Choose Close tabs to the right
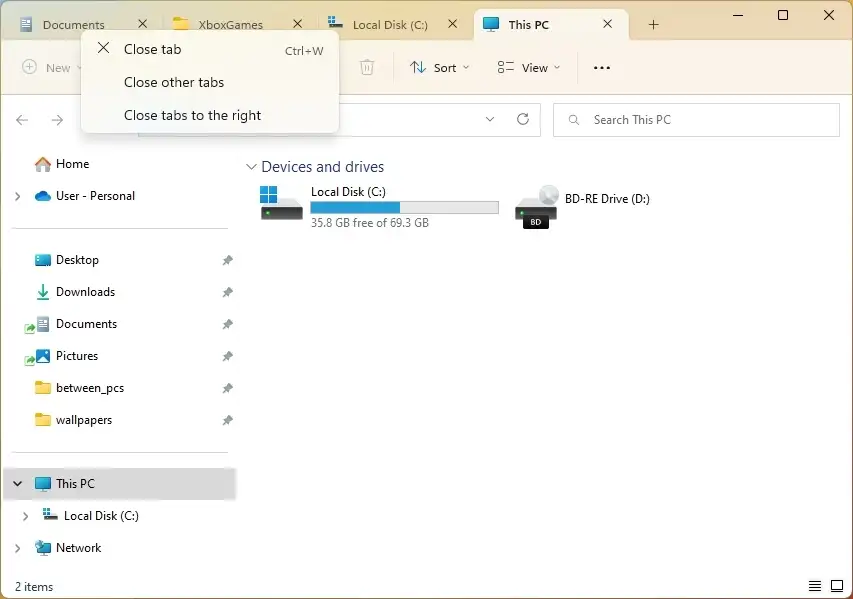The image size is (853, 599). point(191,115)
